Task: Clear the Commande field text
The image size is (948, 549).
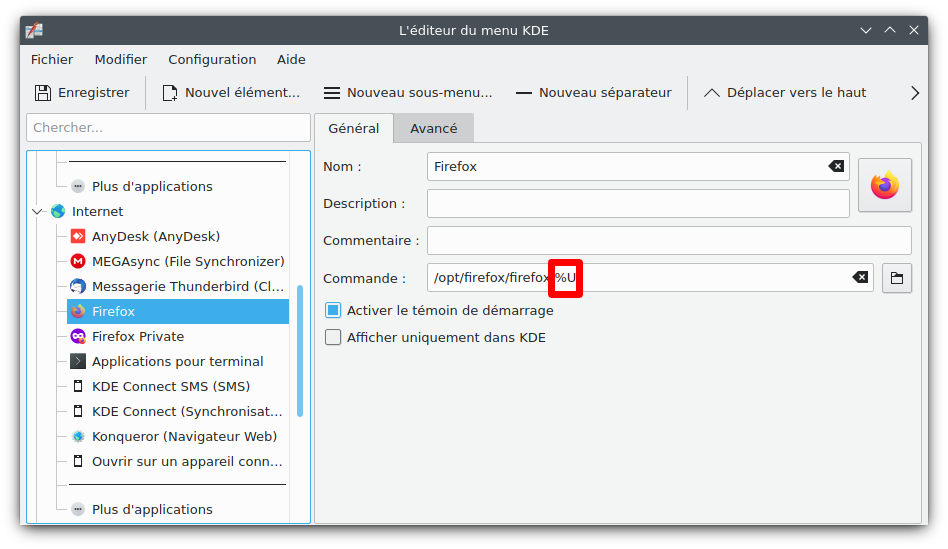Action: (860, 278)
